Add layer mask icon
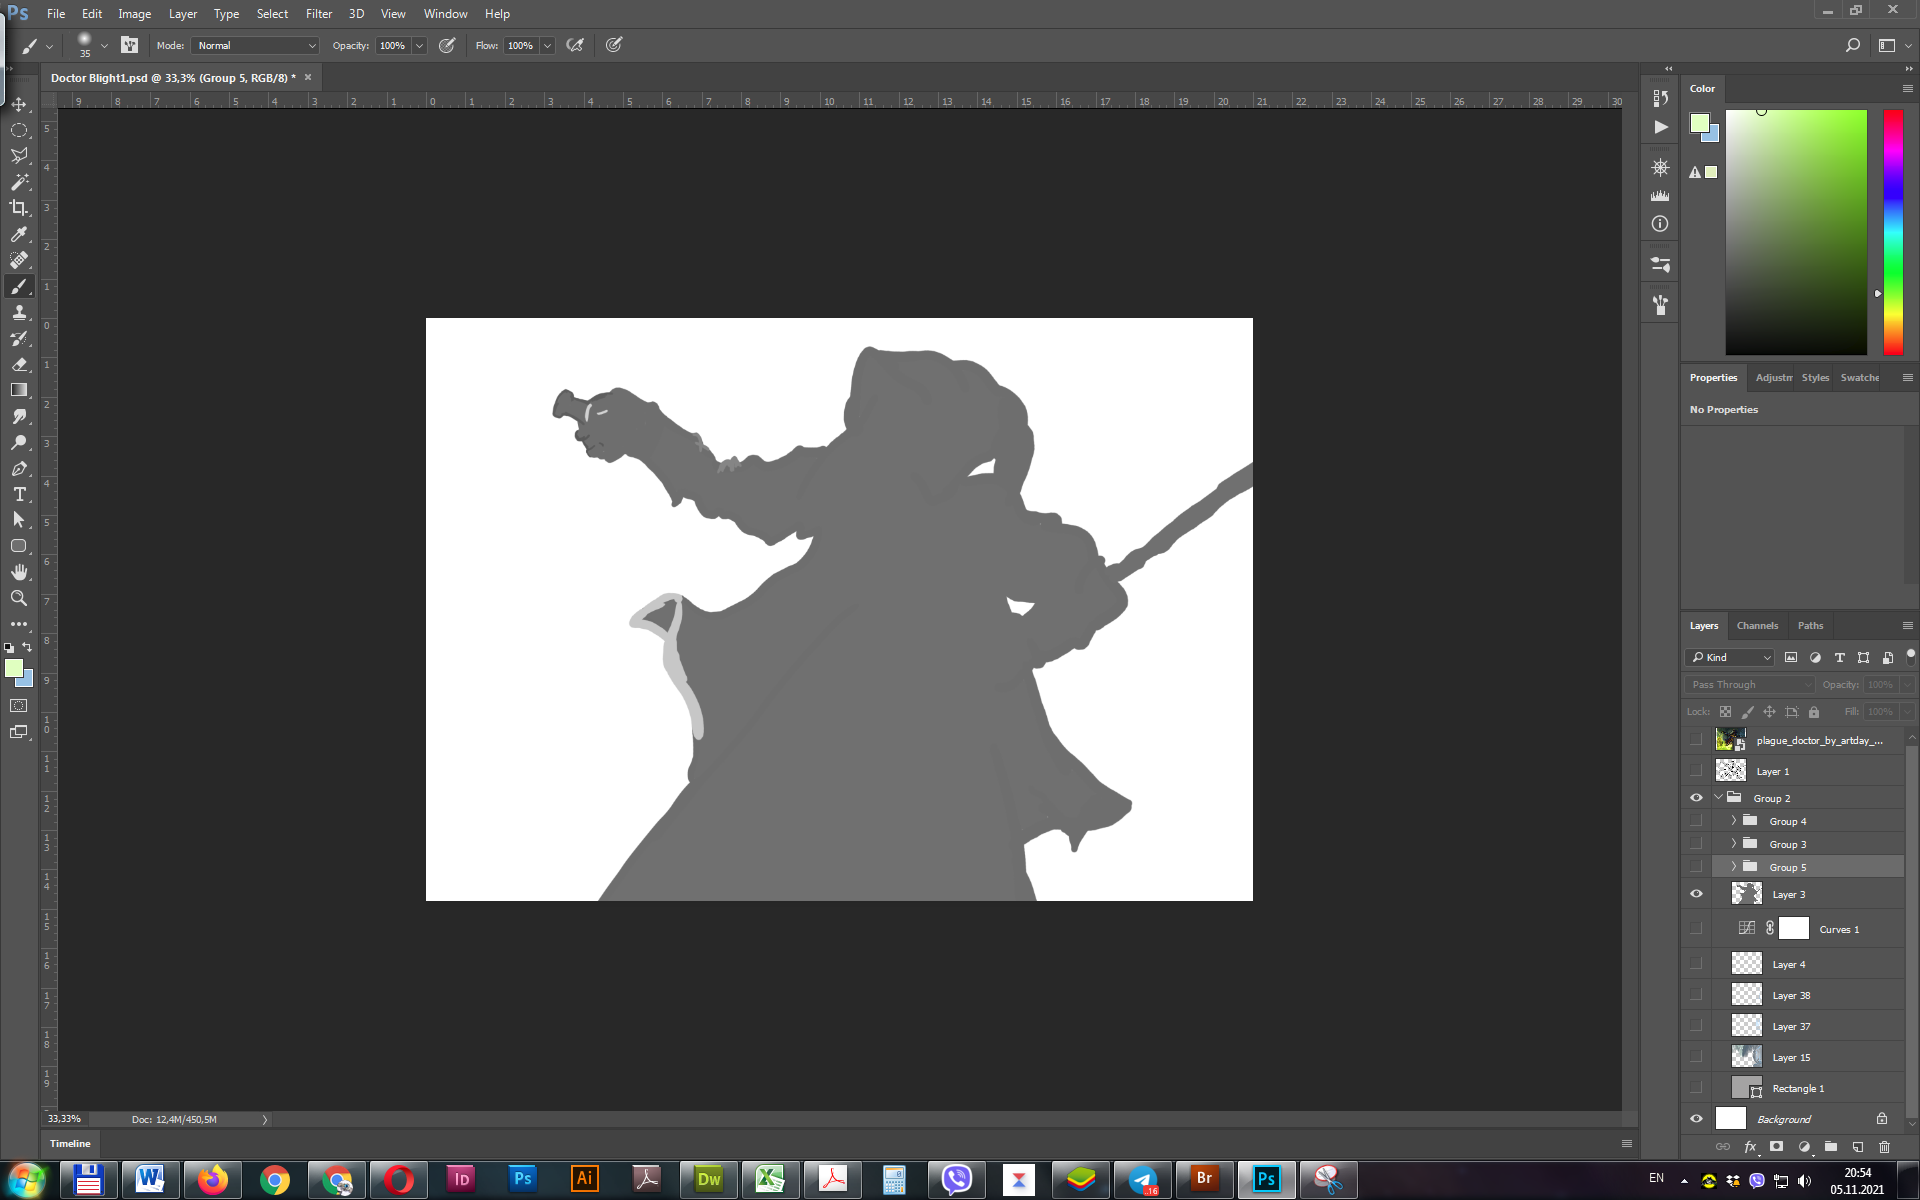The width and height of the screenshot is (1920, 1200). [1776, 1147]
